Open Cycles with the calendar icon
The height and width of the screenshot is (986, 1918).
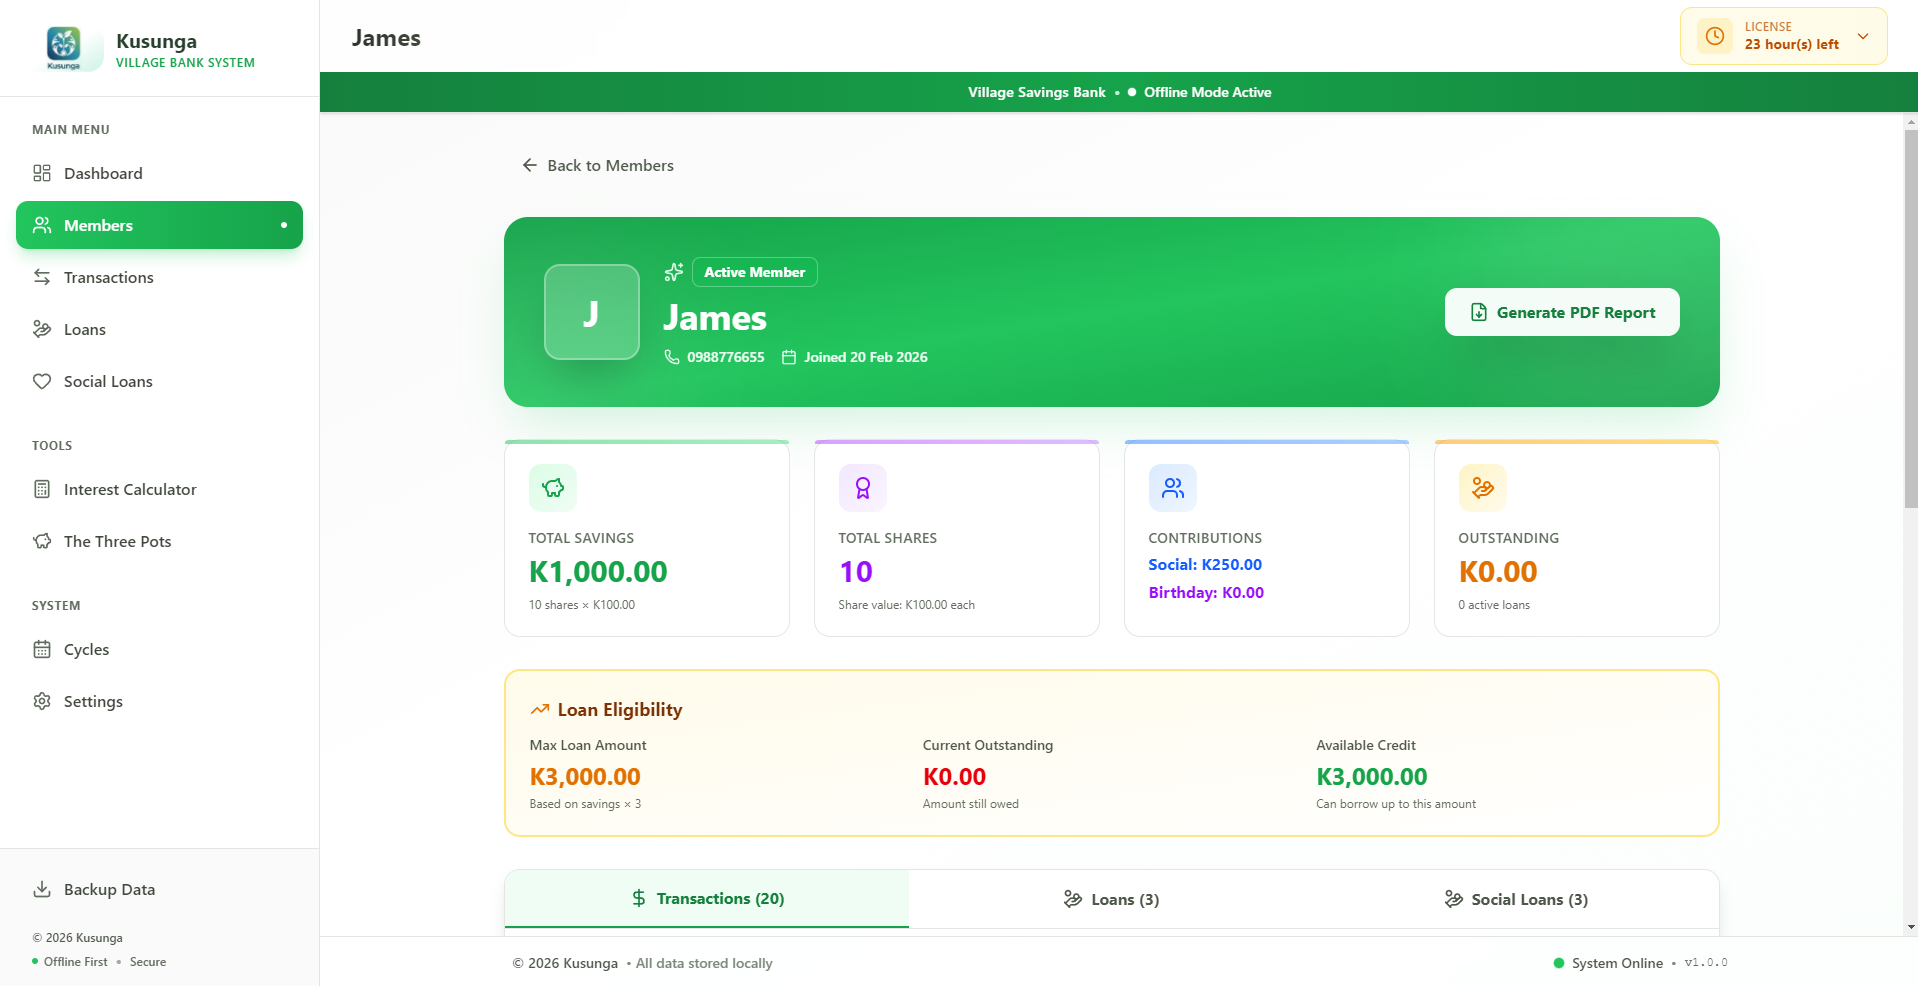[42, 649]
